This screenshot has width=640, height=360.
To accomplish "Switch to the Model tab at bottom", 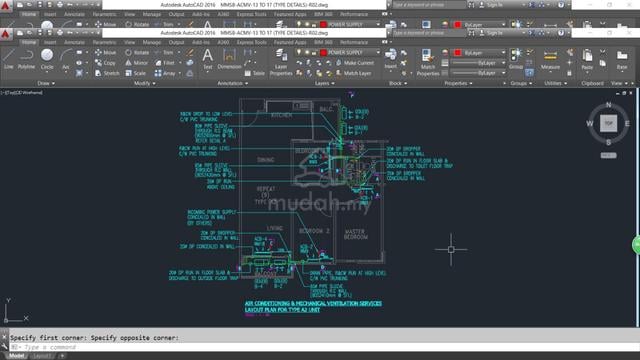I will 16,356.
